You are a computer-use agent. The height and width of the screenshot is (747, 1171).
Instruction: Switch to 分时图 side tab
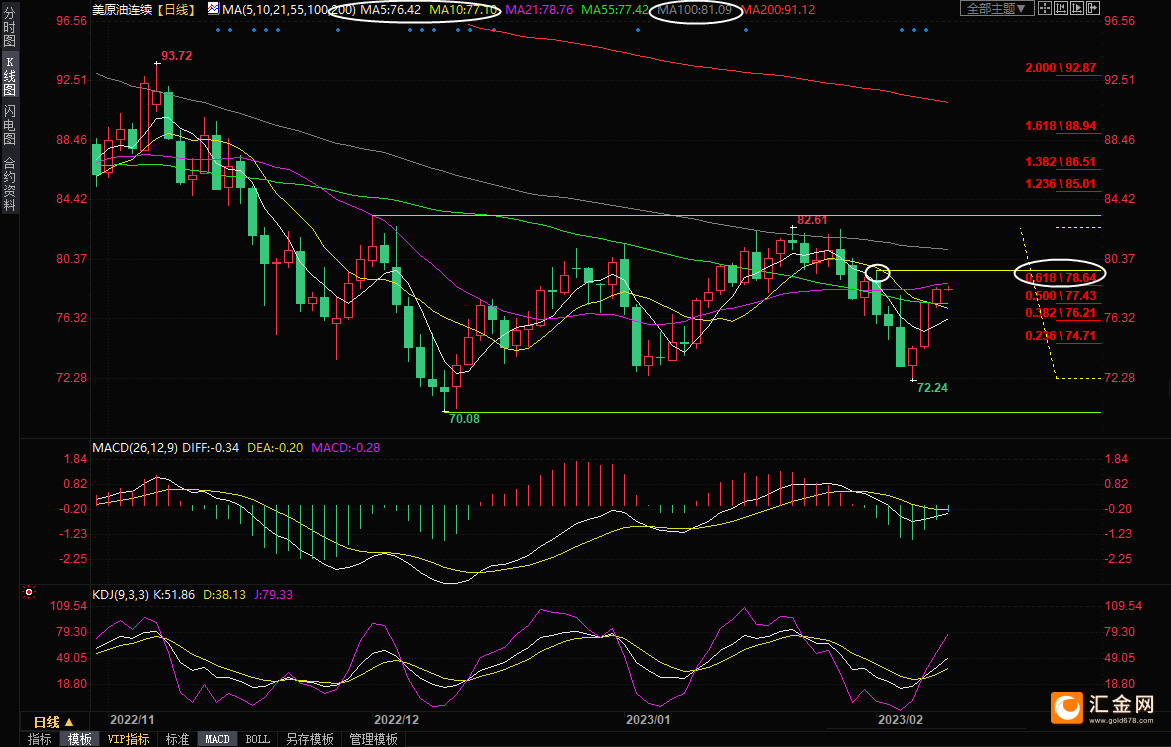[x=10, y=27]
